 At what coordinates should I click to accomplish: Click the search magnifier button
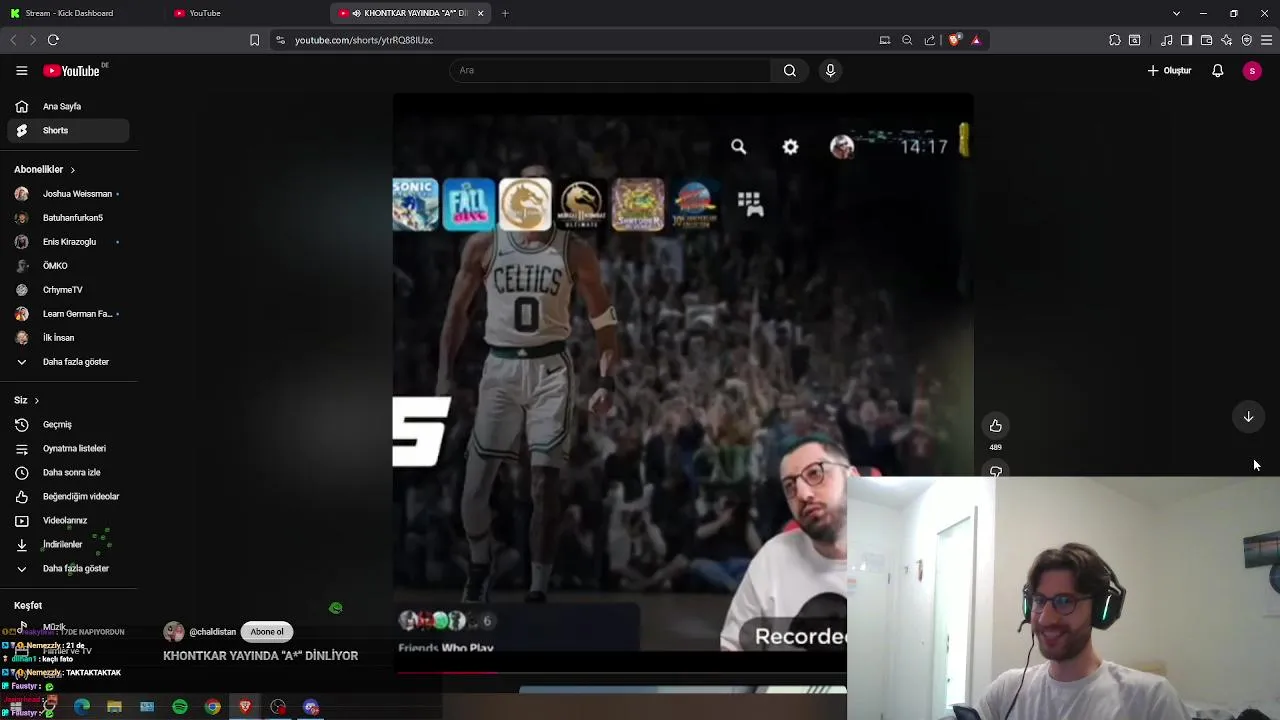(790, 70)
